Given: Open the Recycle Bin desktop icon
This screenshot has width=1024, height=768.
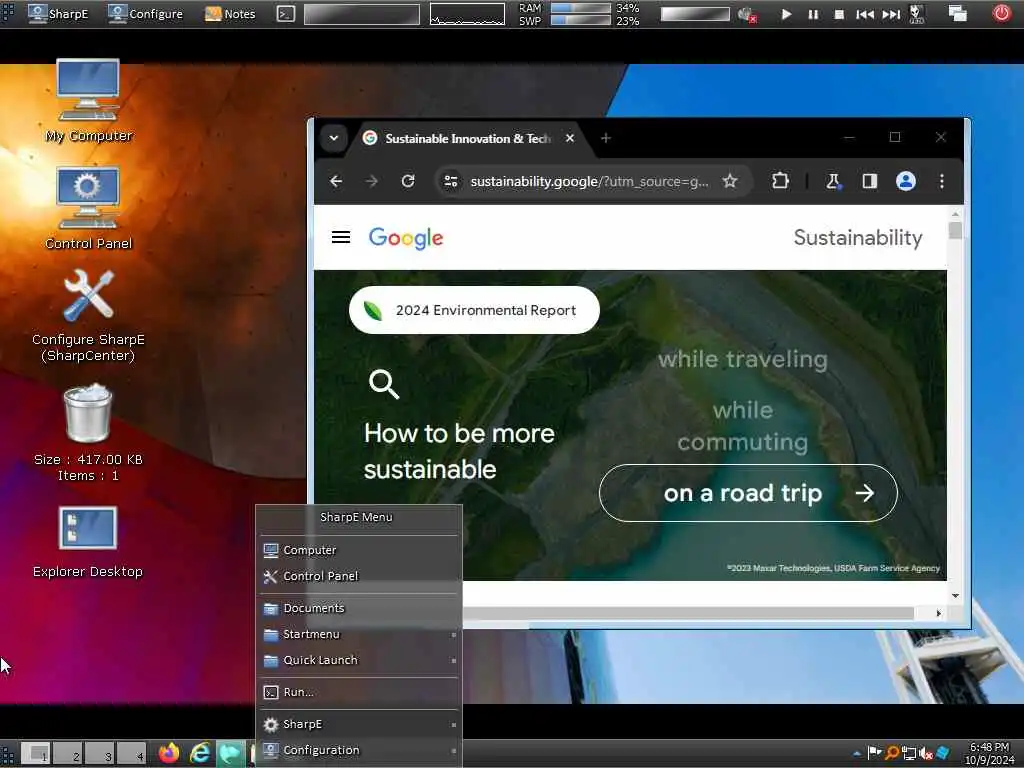Looking at the screenshot, I should point(88,432).
